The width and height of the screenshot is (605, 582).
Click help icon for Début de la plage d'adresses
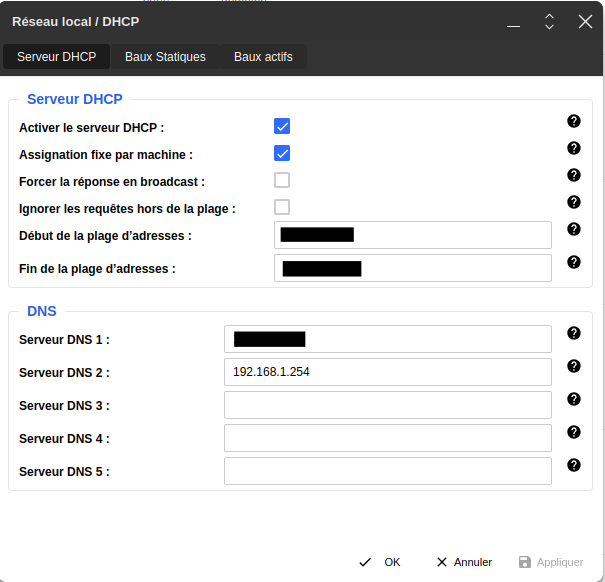[574, 229]
